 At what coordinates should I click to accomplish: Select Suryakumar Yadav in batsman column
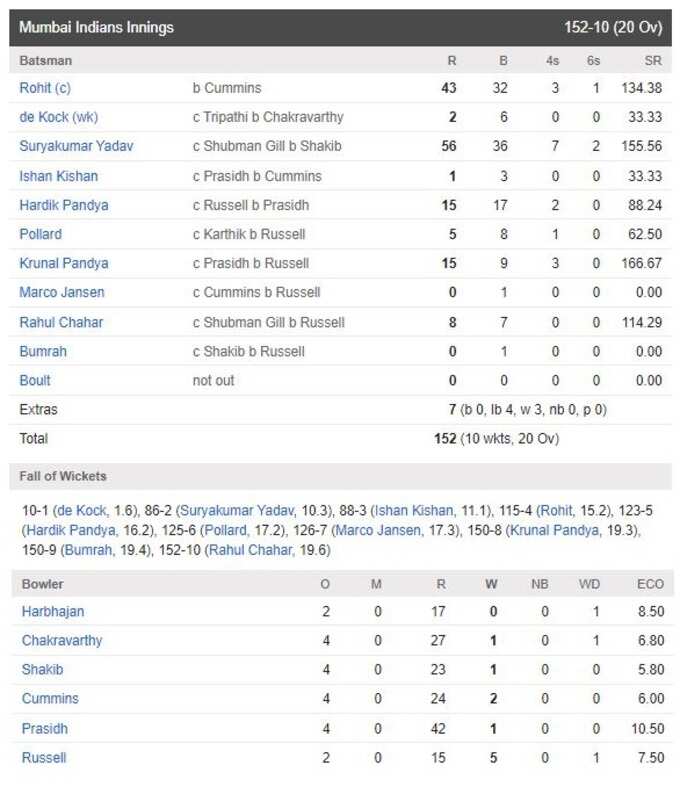76,146
